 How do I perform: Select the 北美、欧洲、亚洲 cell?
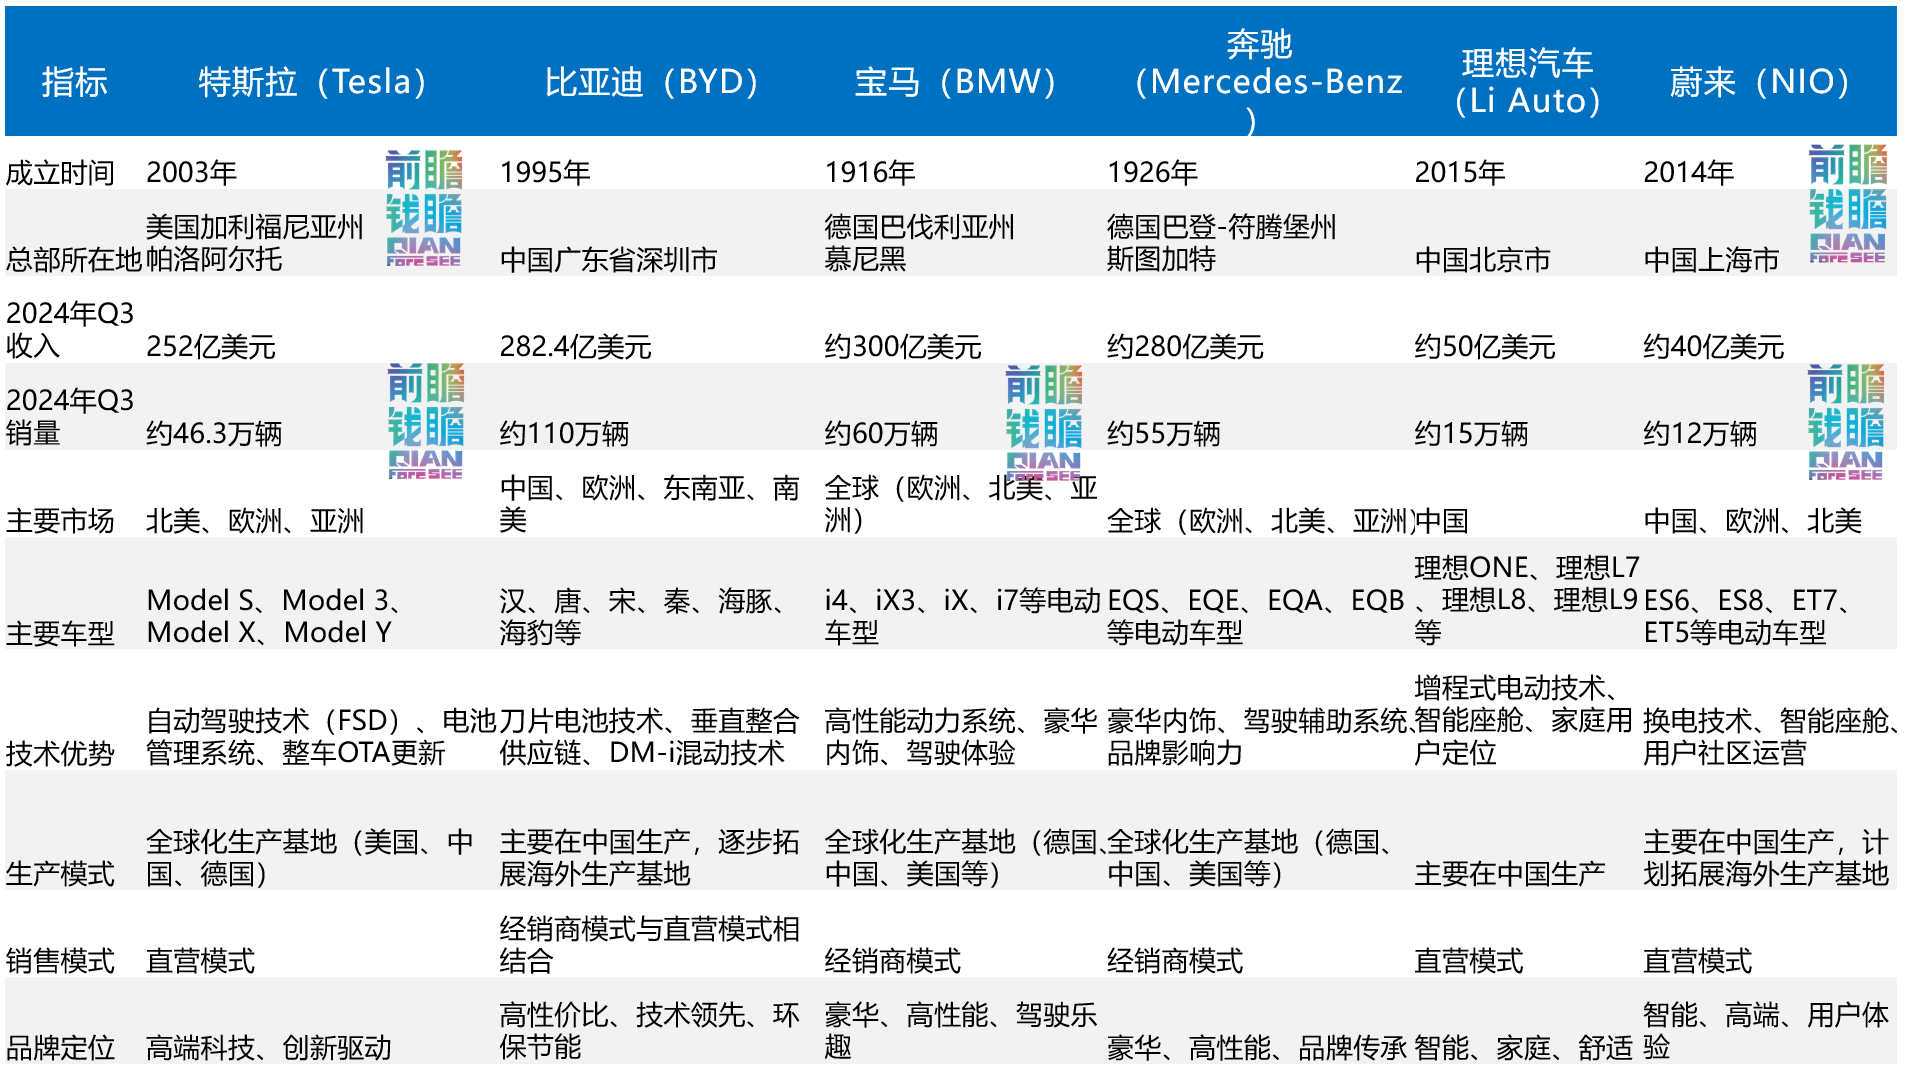pos(255,521)
